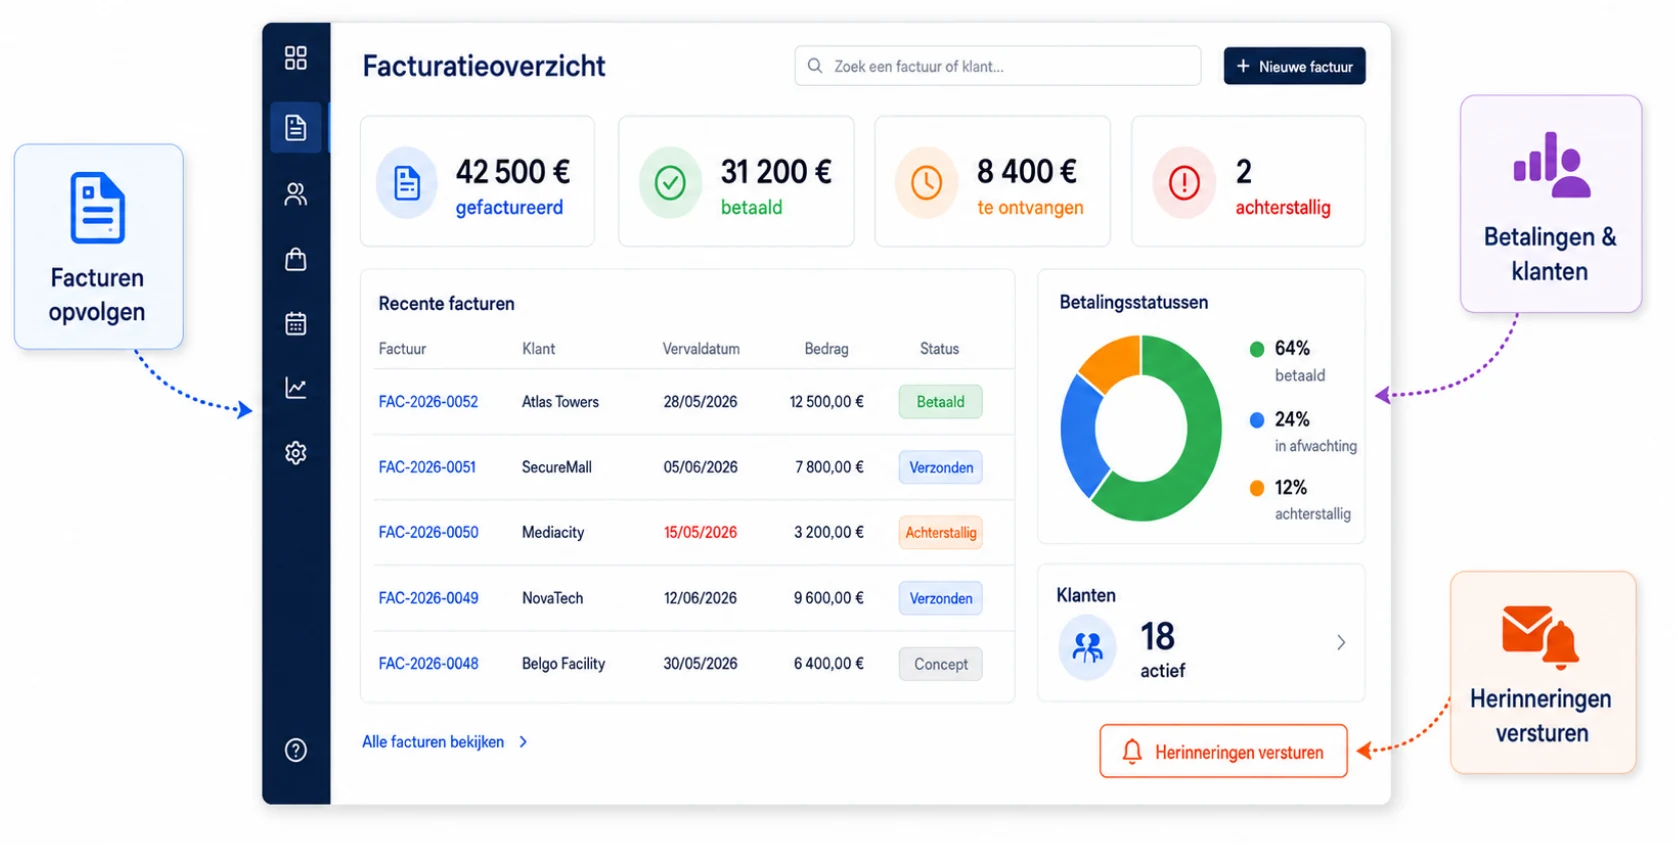
Task: Open the customers people icon in sidebar
Action: pyautogui.click(x=295, y=194)
